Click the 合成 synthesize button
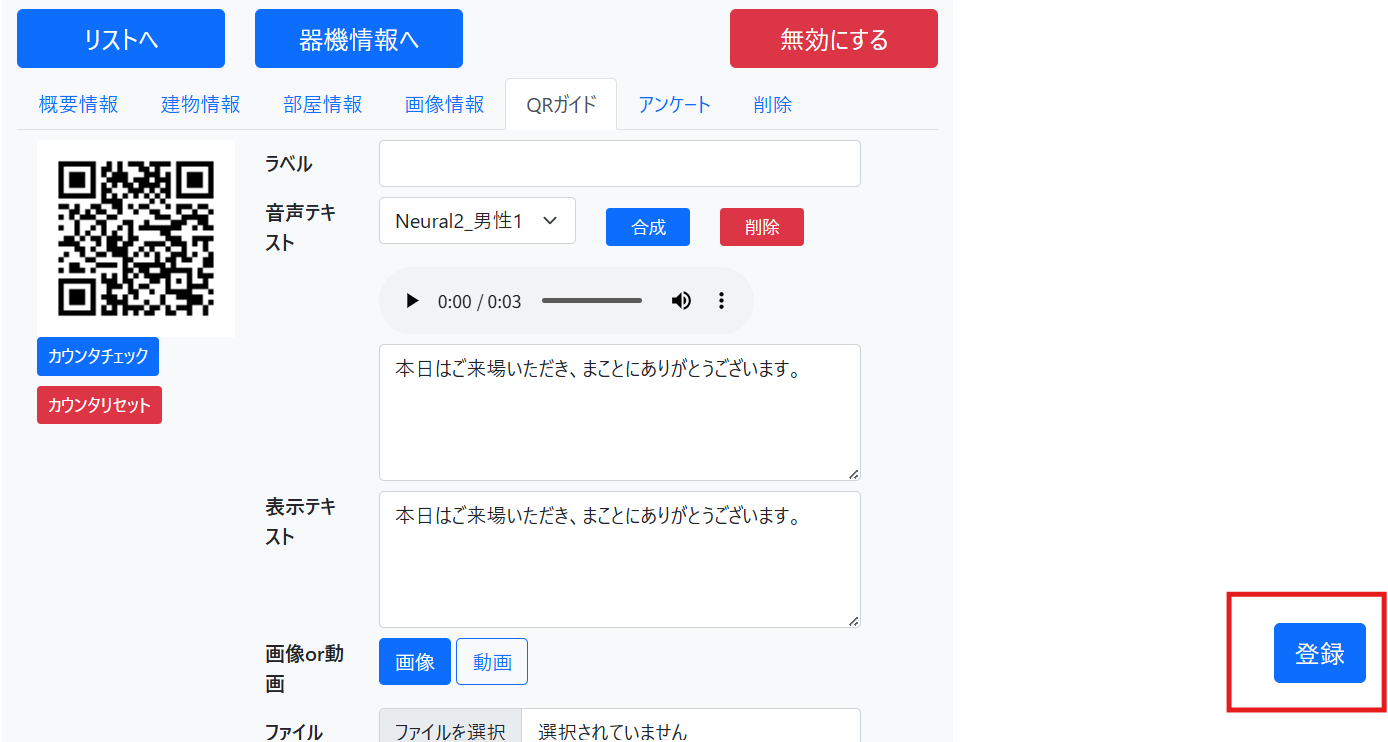This screenshot has width=1388, height=742. (647, 227)
